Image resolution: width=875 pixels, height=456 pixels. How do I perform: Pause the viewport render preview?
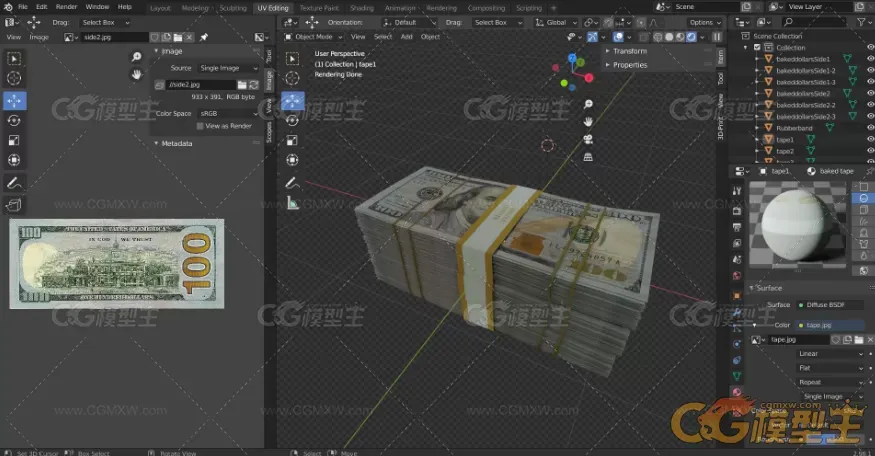[717, 37]
